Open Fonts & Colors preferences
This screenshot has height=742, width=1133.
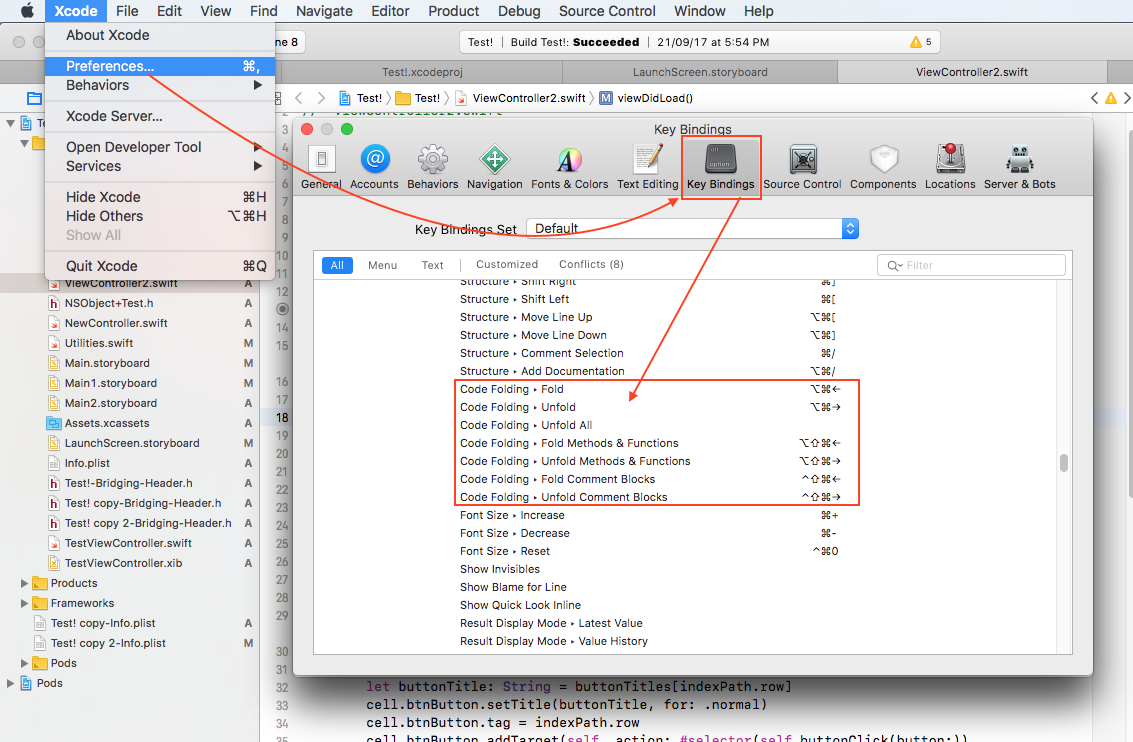pos(569,168)
